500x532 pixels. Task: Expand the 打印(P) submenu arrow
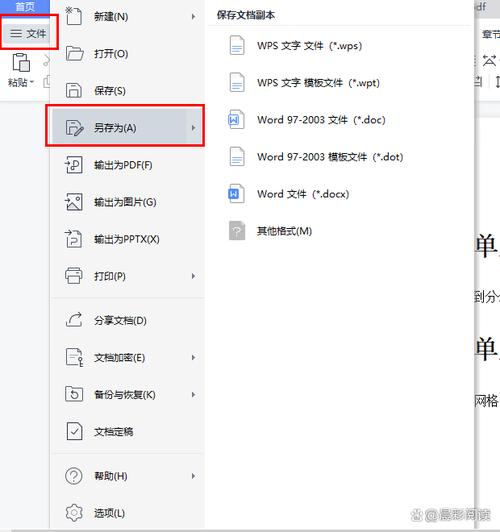[x=193, y=276]
